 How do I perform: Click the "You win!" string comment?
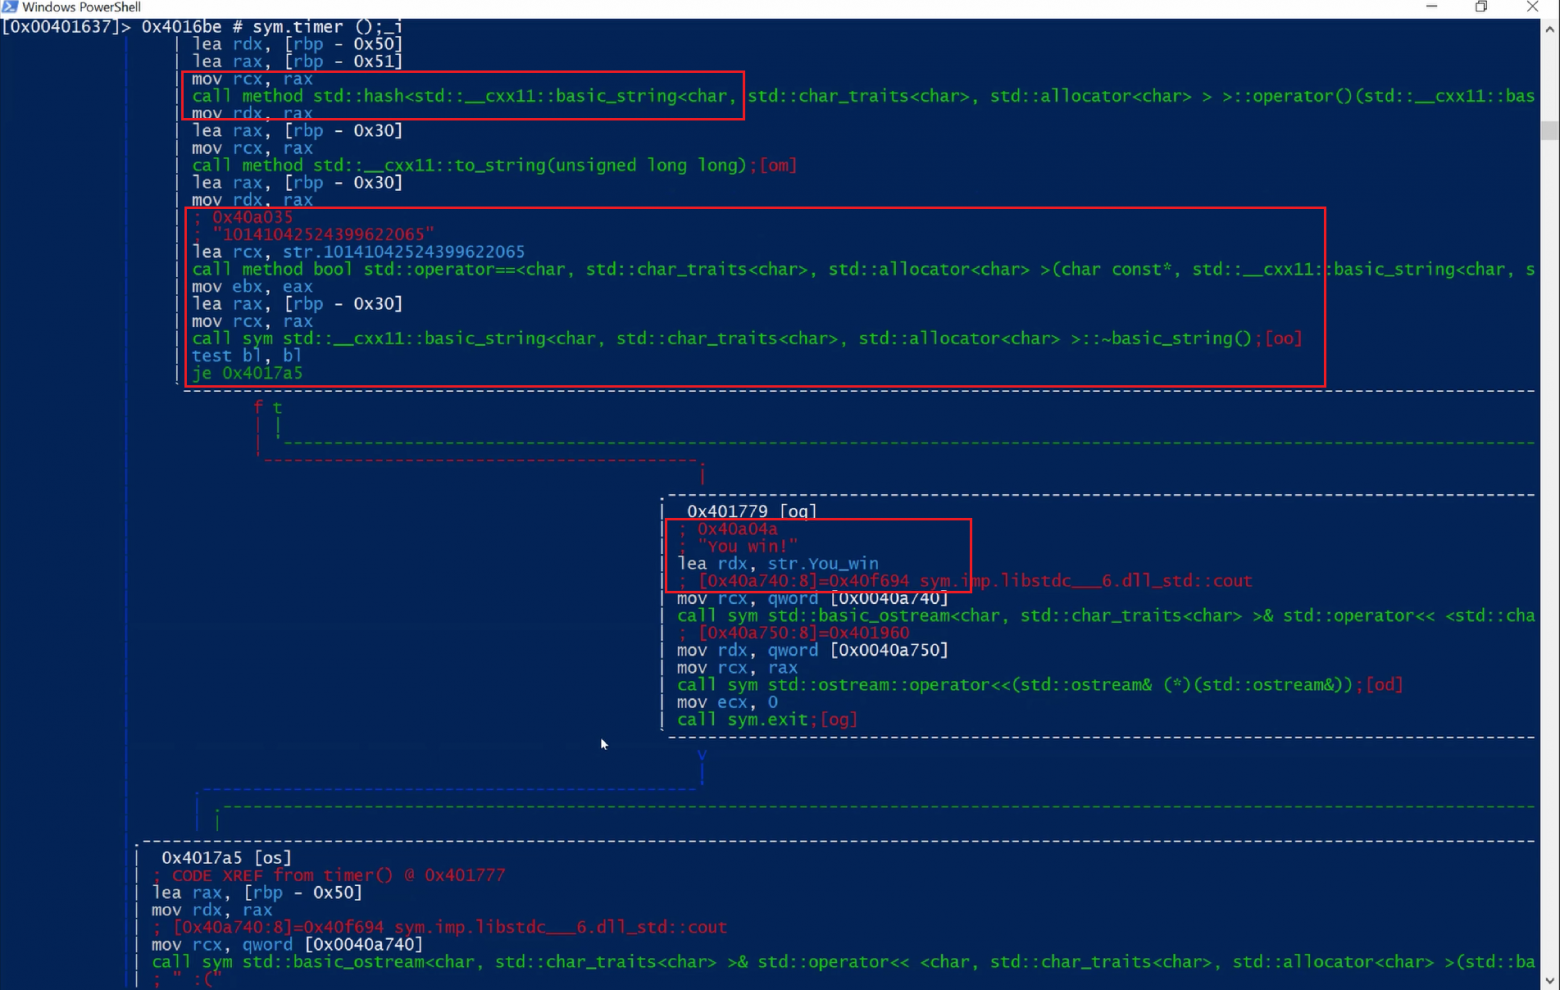pyautogui.click(x=747, y=546)
